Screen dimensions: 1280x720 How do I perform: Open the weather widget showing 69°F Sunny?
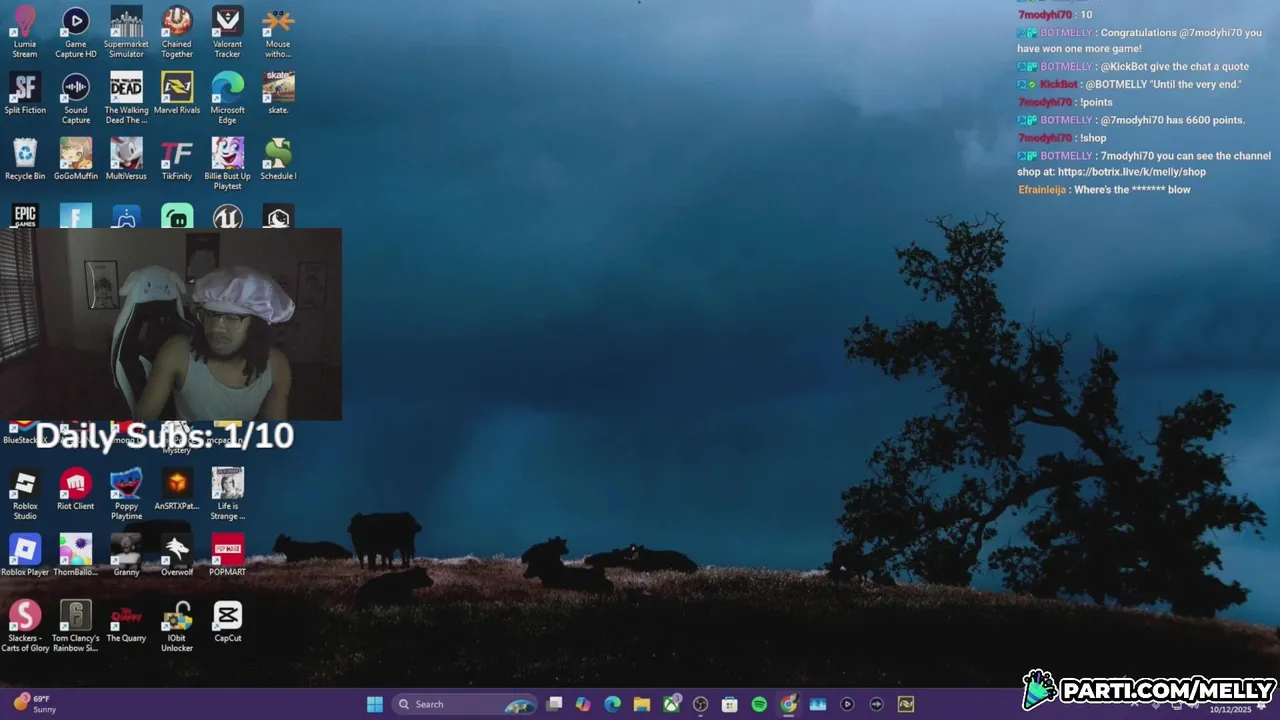pyautogui.click(x=34, y=704)
